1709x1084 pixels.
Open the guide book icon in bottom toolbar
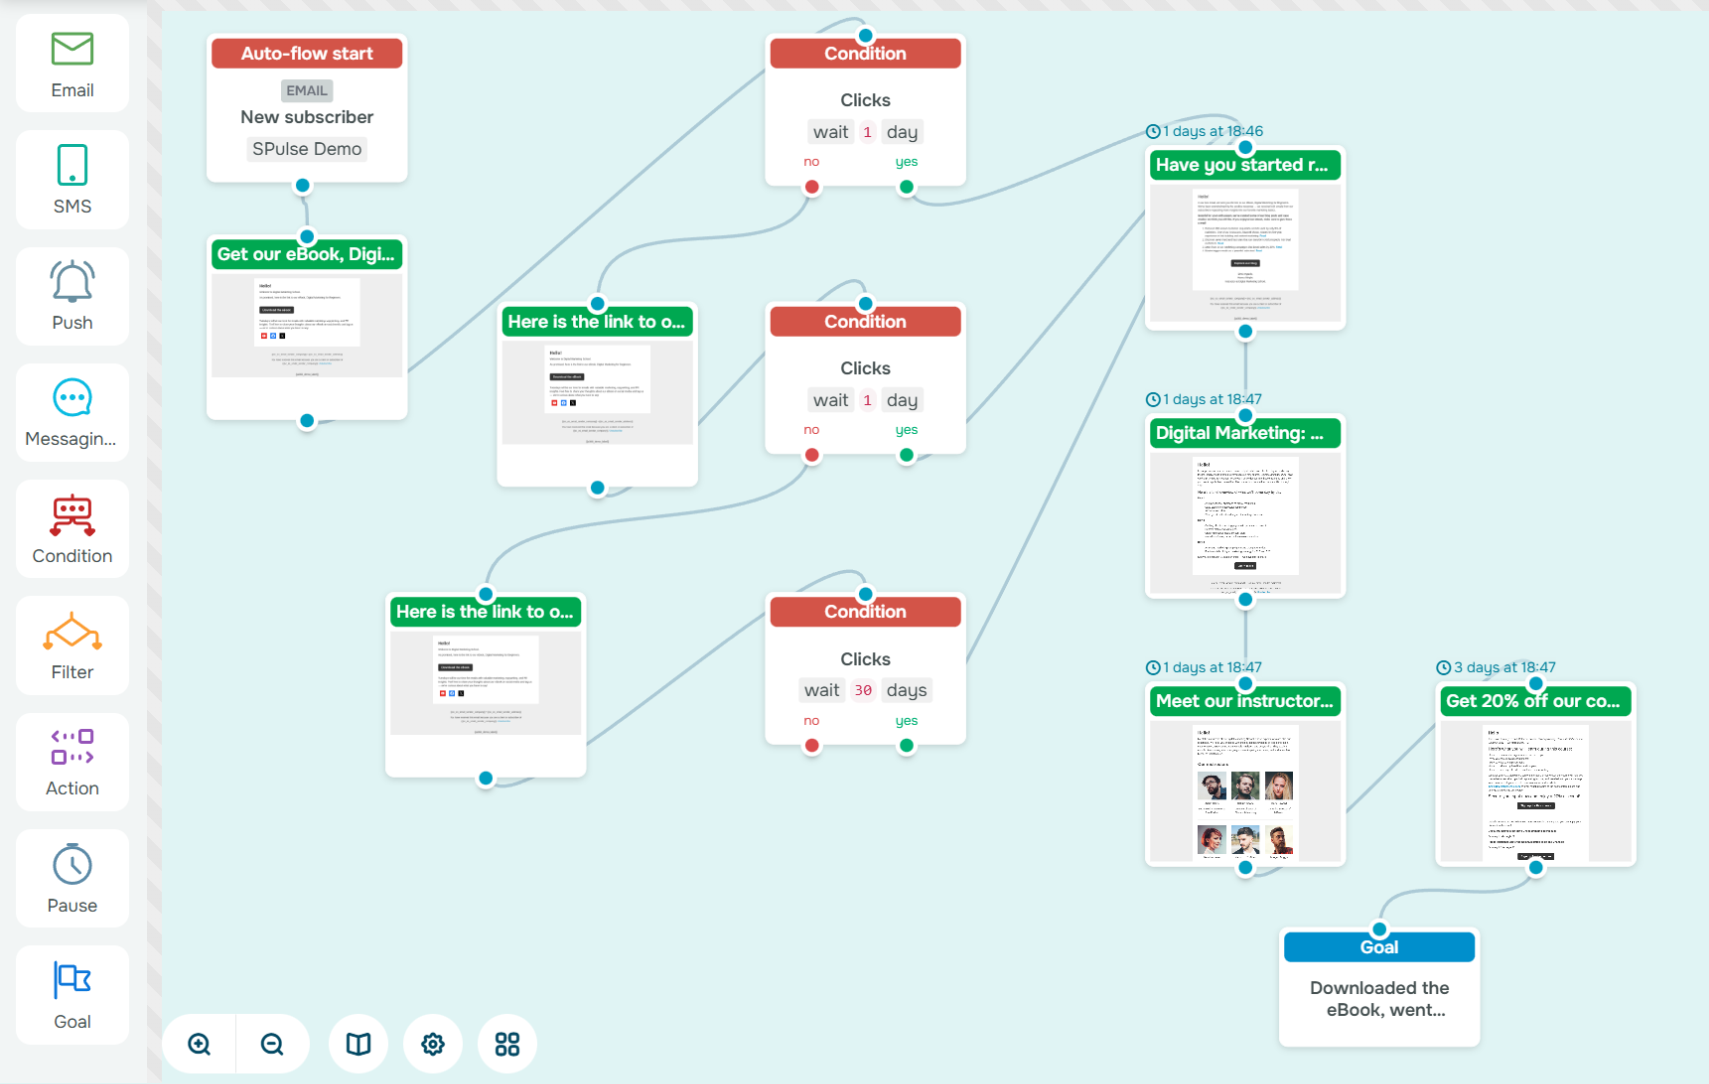click(x=357, y=1043)
